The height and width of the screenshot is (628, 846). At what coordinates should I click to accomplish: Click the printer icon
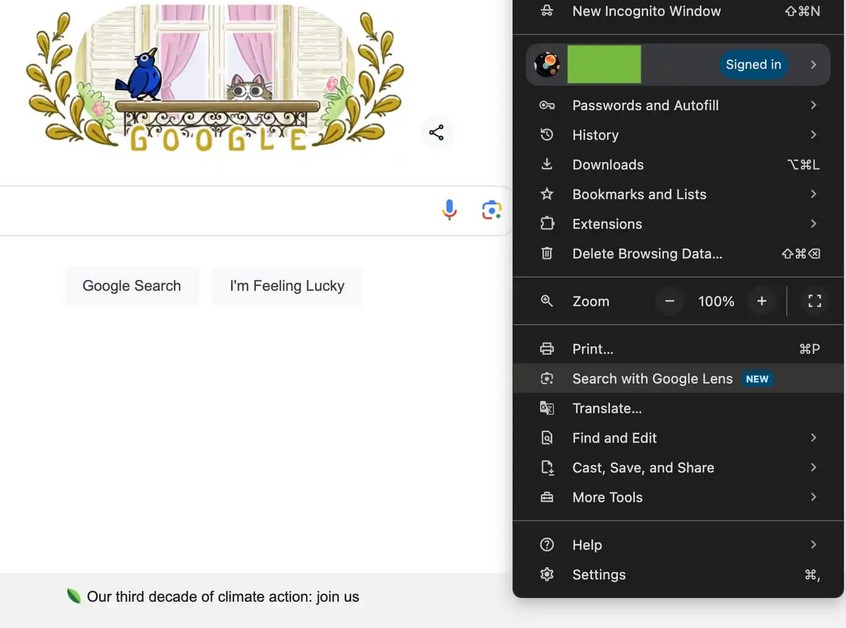pyautogui.click(x=547, y=349)
